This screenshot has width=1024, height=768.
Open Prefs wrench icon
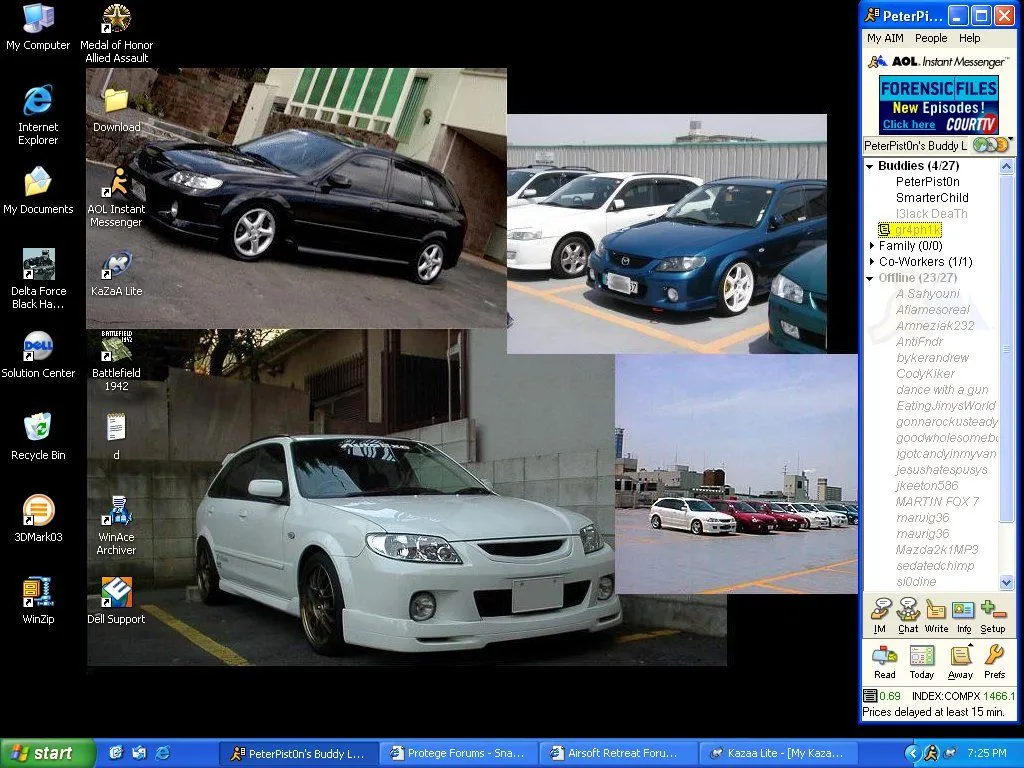(x=994, y=661)
